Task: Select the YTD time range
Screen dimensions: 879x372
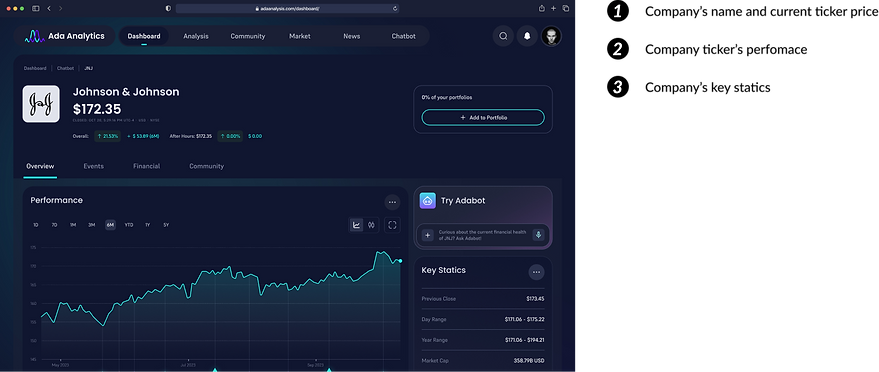Action: pos(129,225)
